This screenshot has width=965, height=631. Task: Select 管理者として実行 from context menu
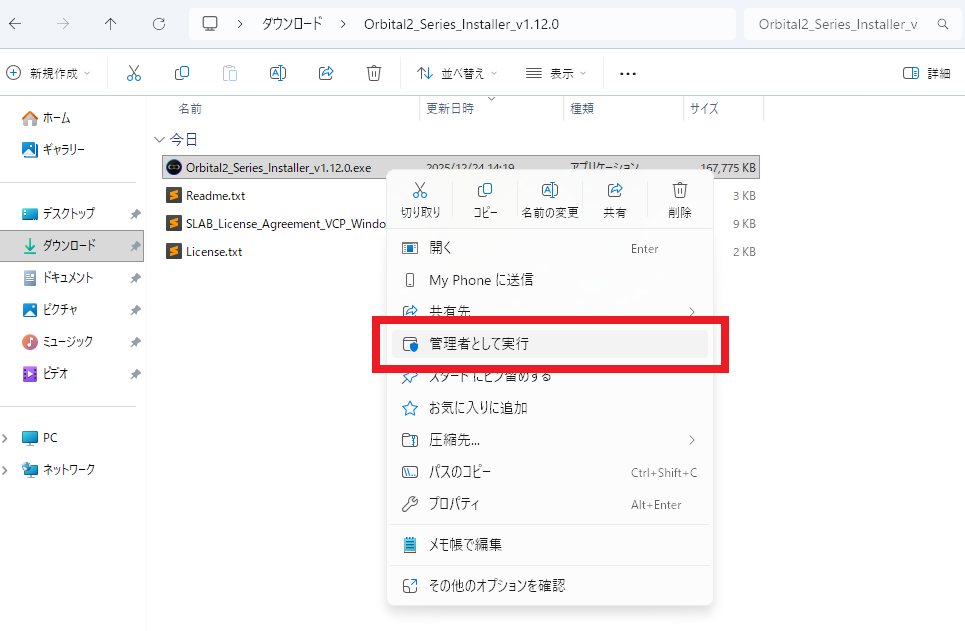[479, 344]
